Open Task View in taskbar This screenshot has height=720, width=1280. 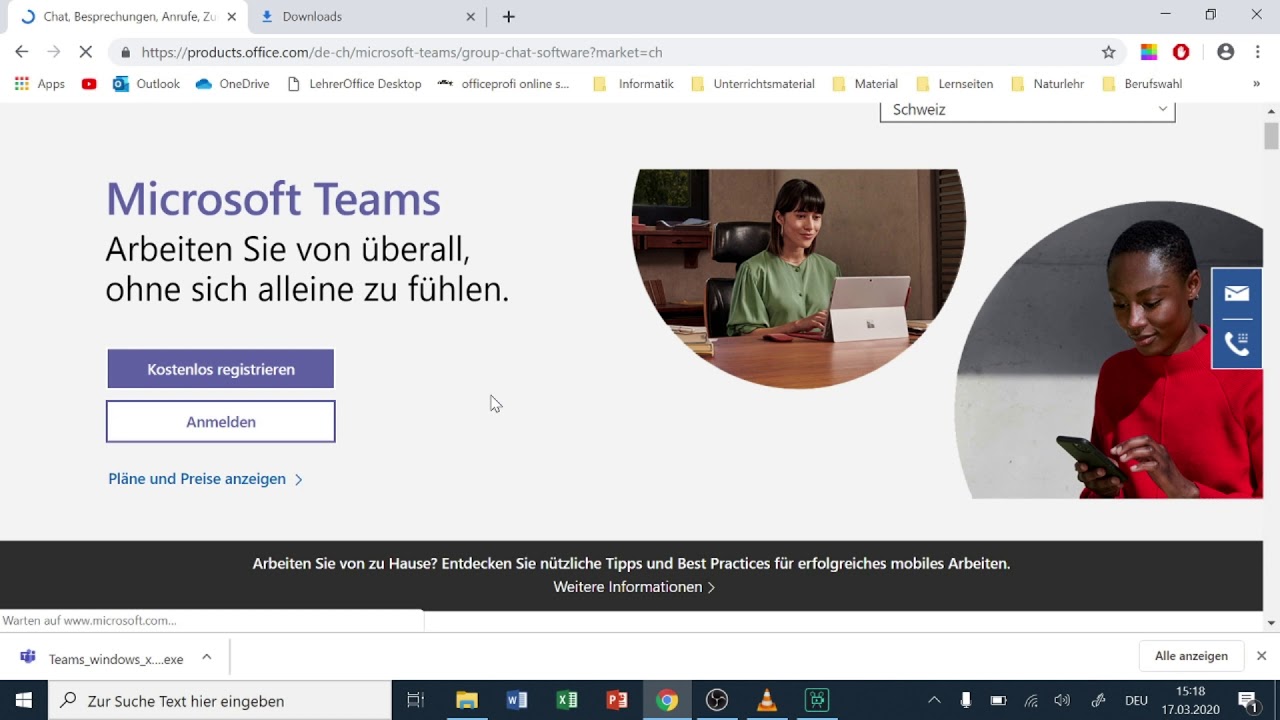[416, 700]
